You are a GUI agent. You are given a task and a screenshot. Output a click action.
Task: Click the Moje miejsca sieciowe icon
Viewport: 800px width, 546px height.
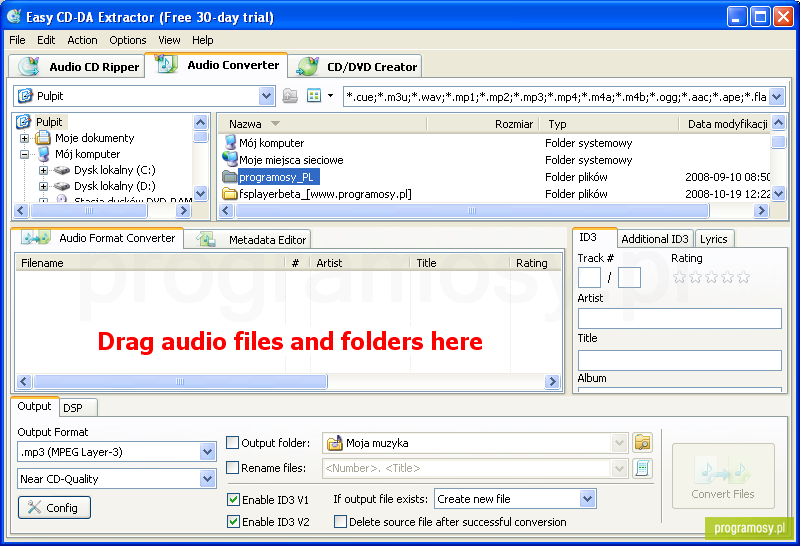[x=230, y=160]
